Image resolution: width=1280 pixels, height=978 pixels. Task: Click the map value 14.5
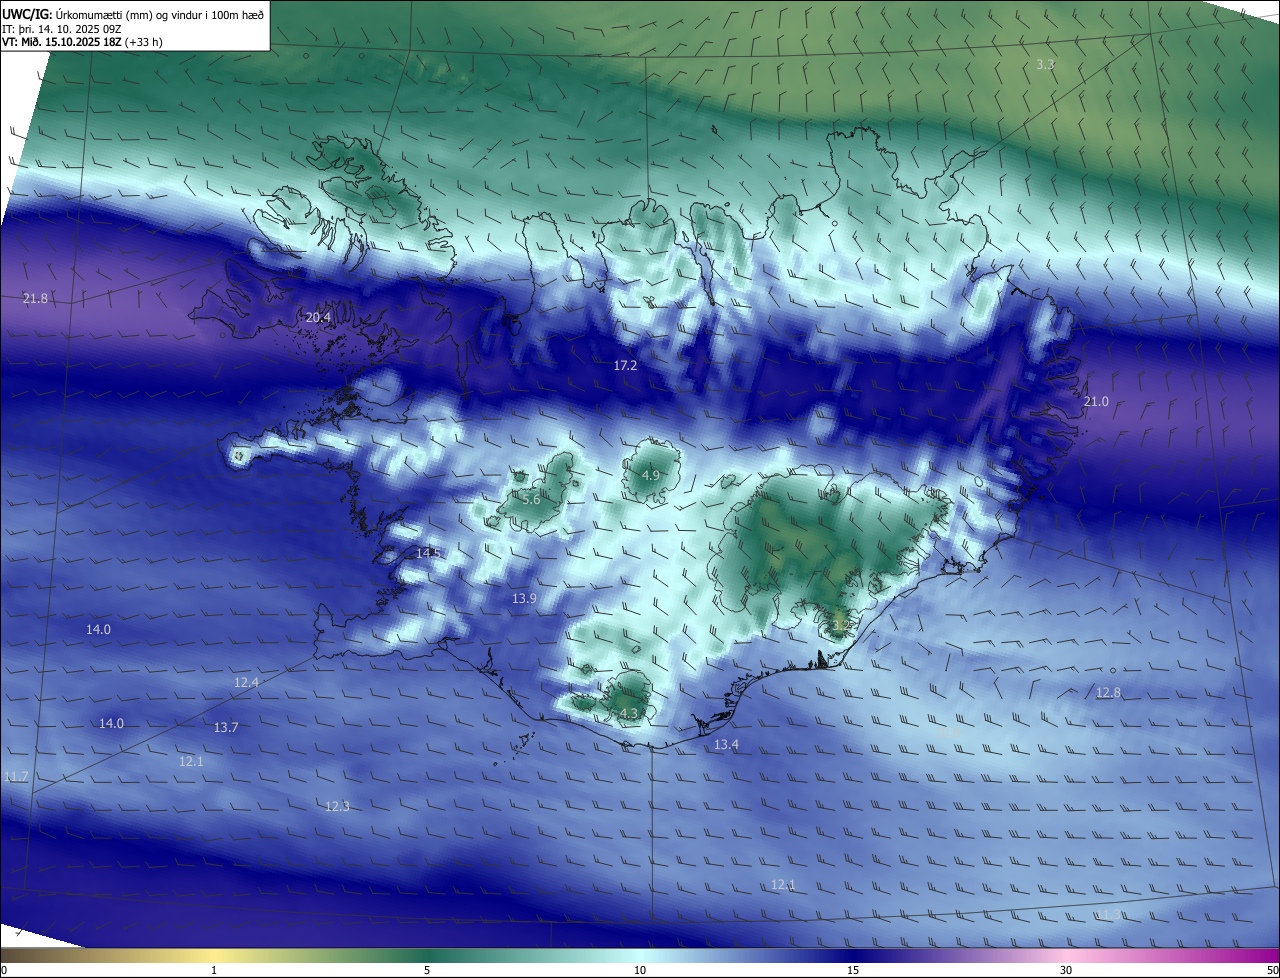428,553
